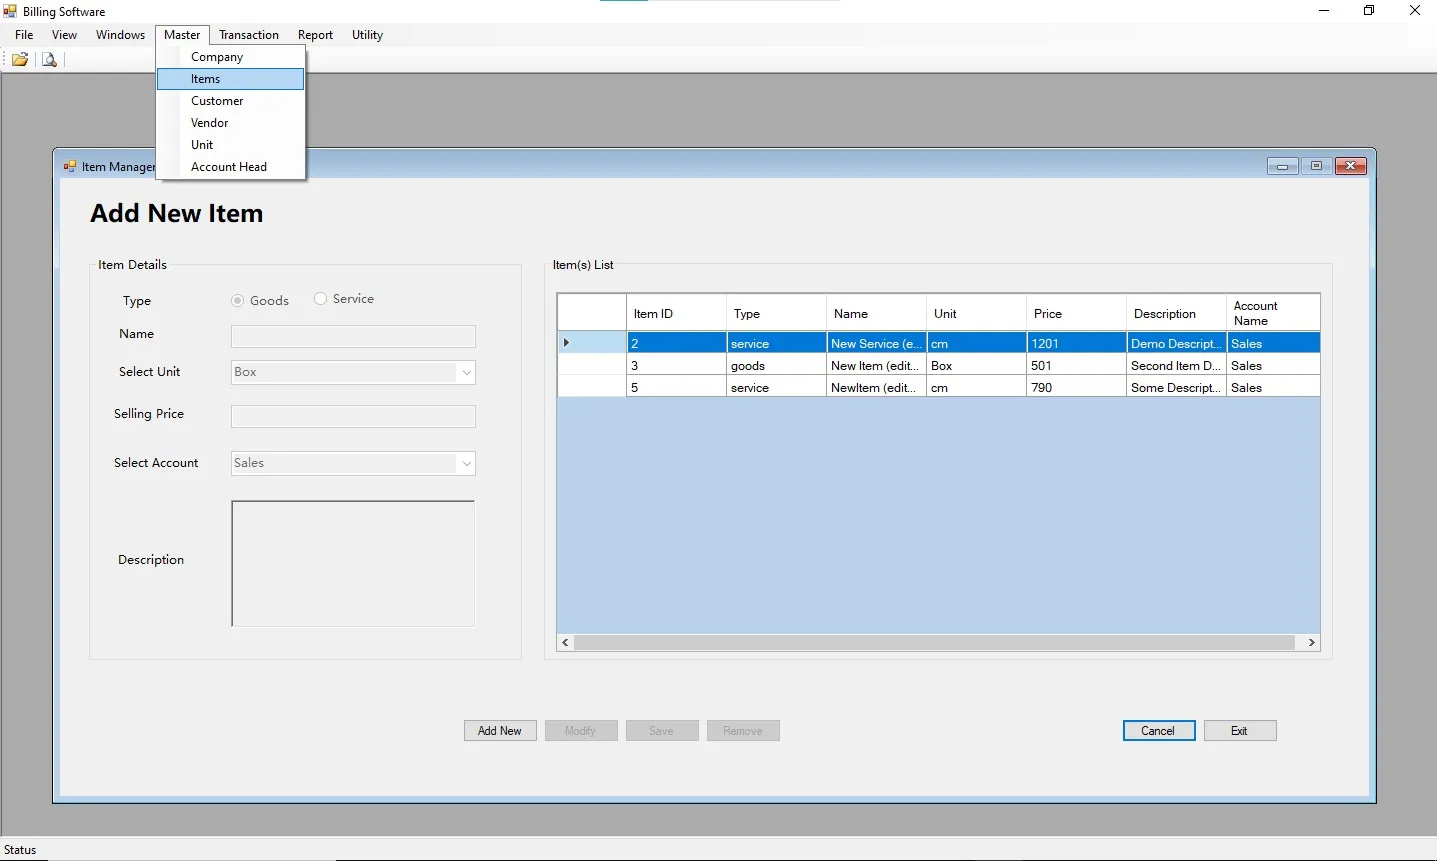Expand the Select Unit dropdown
Viewport: 1437px width, 861px height.
click(466, 373)
